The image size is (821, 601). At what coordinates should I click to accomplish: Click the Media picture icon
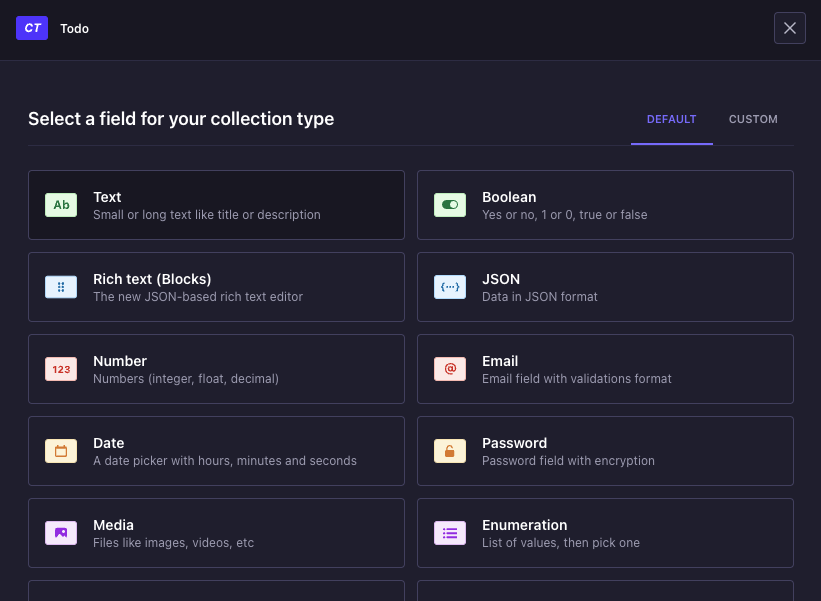61,533
